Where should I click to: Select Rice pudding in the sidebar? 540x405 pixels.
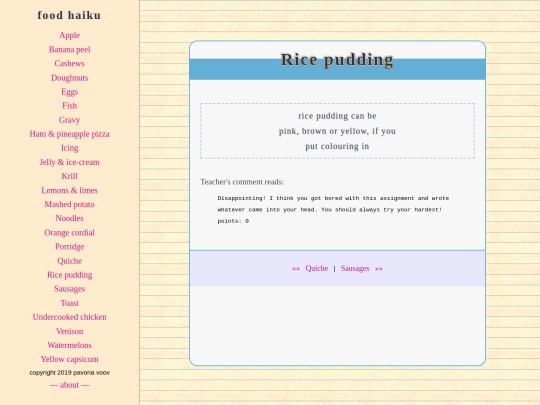coord(70,275)
